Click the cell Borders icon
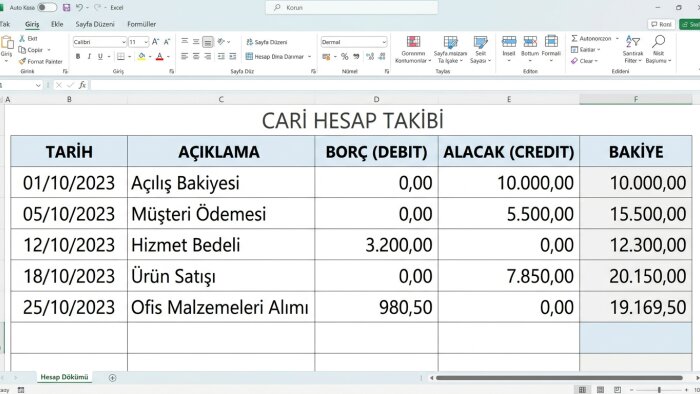This screenshot has height=394, width=700. (121, 57)
